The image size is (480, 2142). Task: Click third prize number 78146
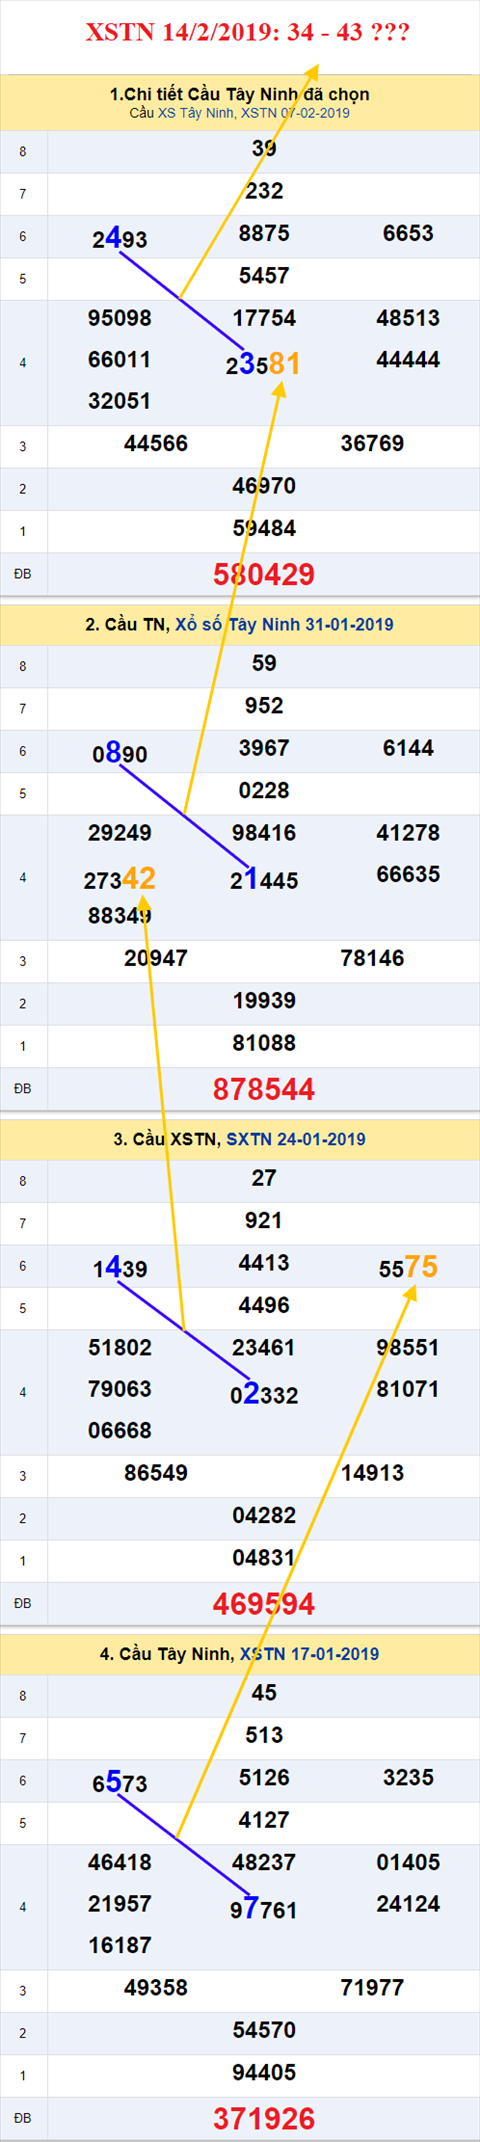(372, 958)
